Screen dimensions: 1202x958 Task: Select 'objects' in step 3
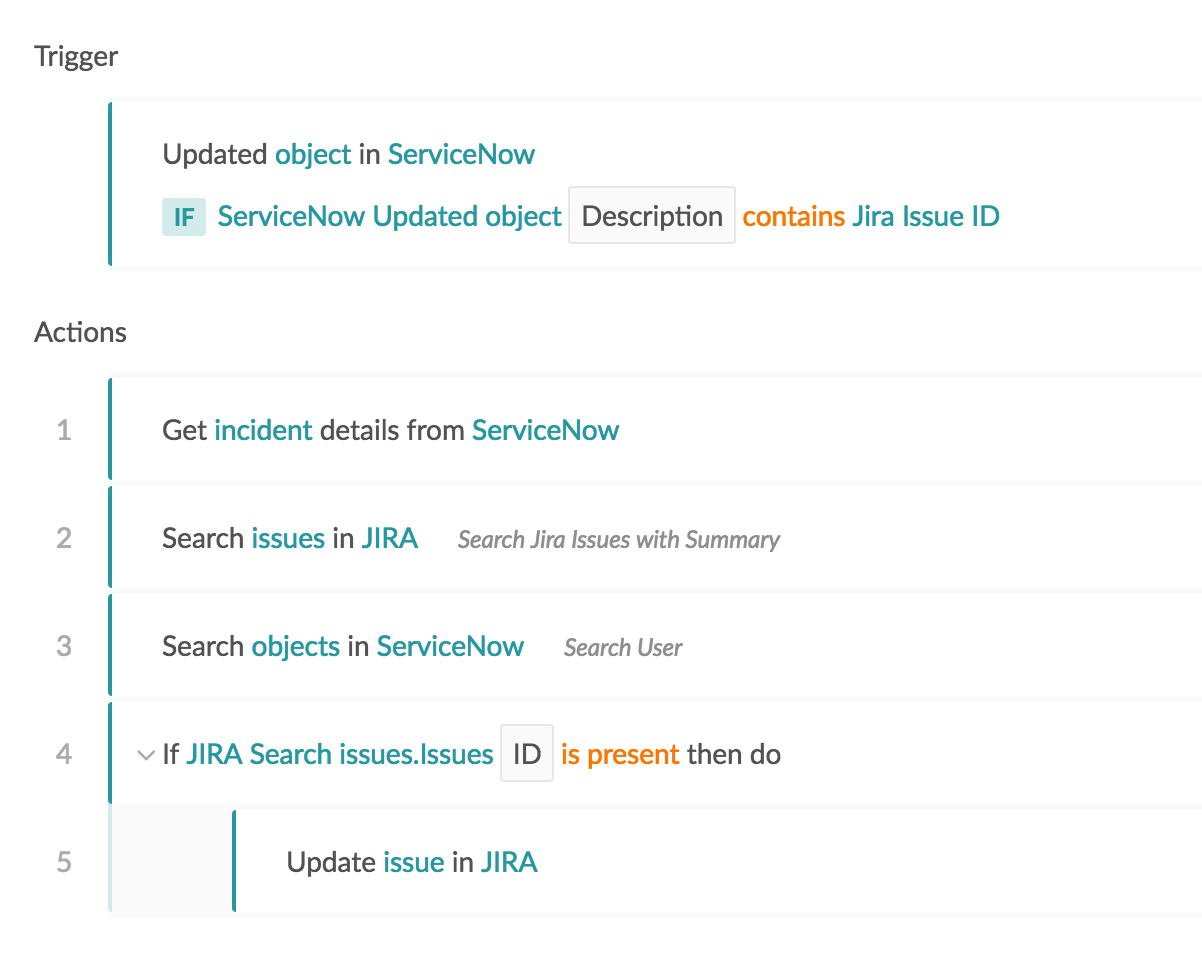pos(296,646)
